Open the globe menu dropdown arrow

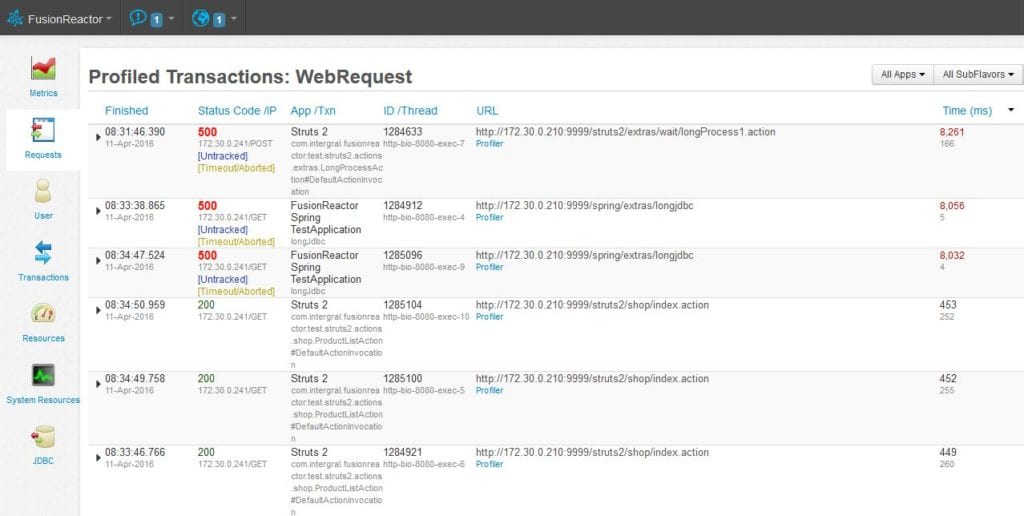pyautogui.click(x=234, y=19)
